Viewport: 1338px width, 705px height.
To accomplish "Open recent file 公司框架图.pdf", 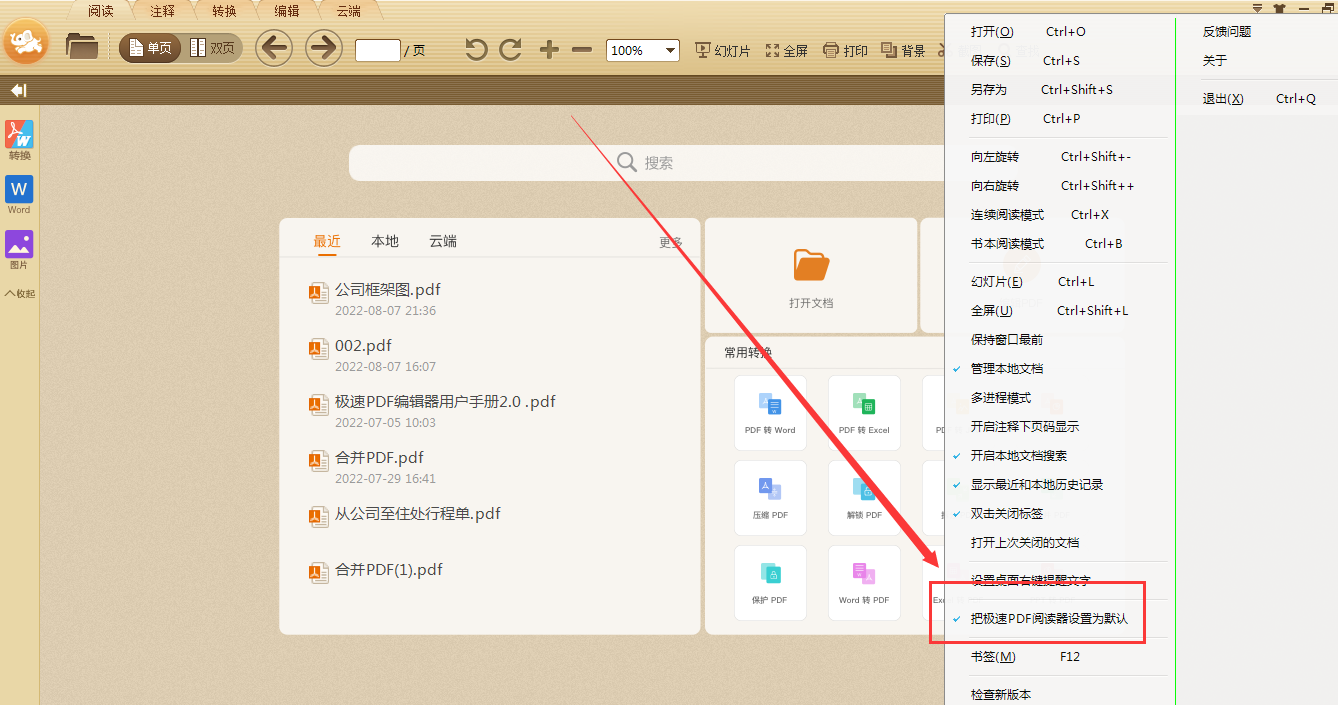I will point(388,290).
